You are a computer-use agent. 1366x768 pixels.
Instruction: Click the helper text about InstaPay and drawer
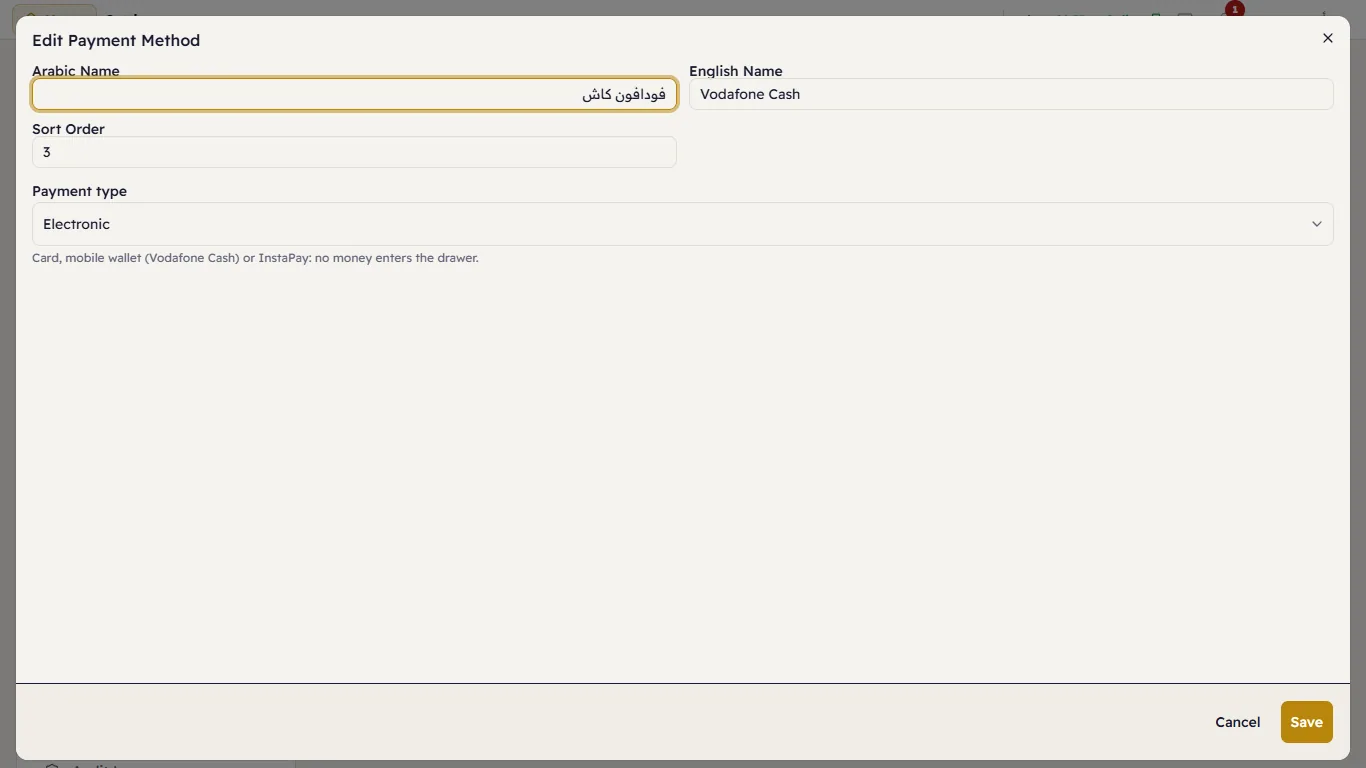point(255,258)
